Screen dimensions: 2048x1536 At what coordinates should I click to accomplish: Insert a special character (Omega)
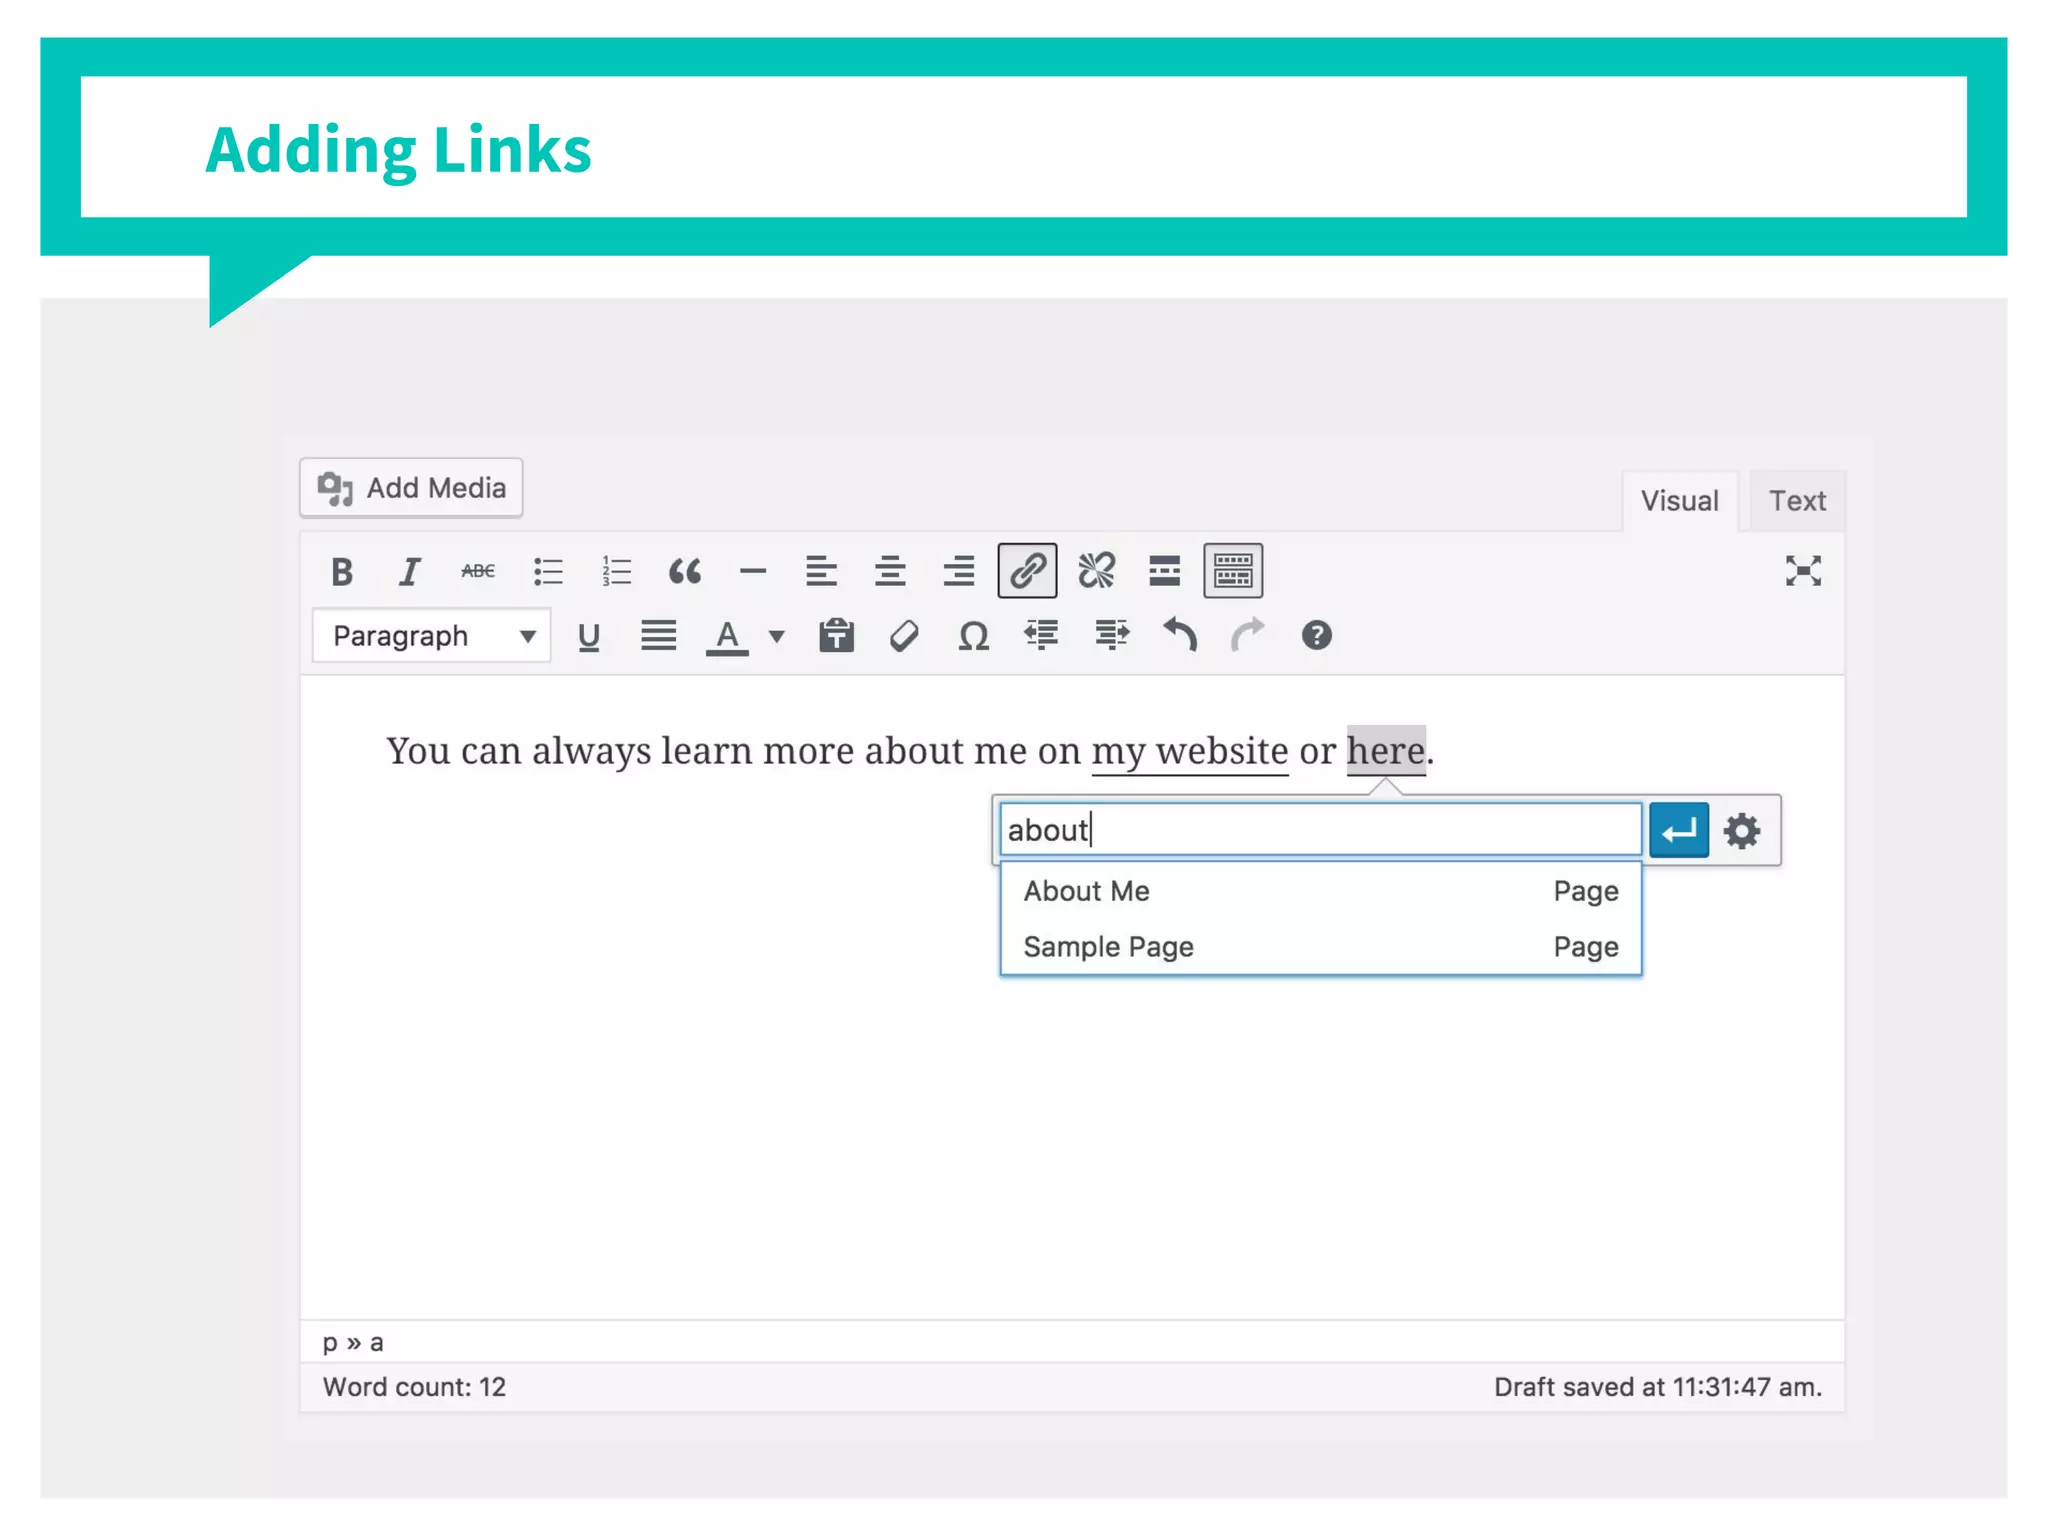[x=973, y=636]
